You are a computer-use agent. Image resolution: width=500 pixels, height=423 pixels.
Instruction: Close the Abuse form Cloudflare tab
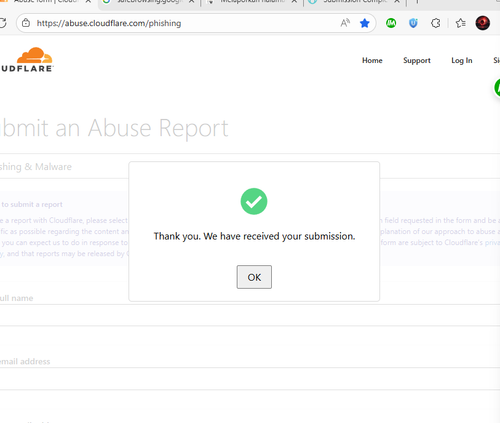pos(88,2)
